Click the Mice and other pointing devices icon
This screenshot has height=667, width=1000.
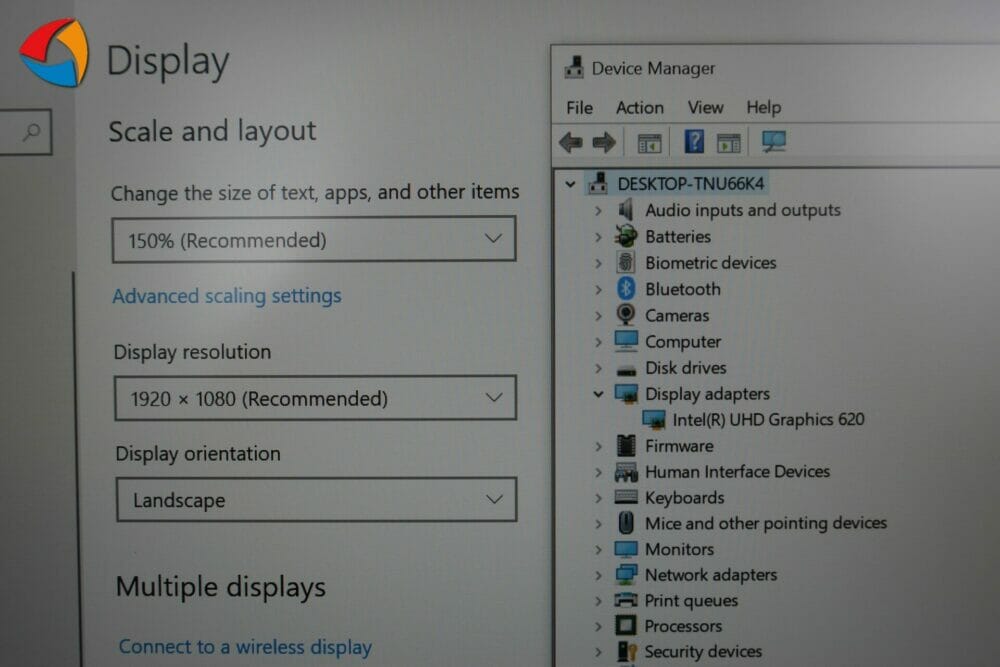tap(626, 523)
